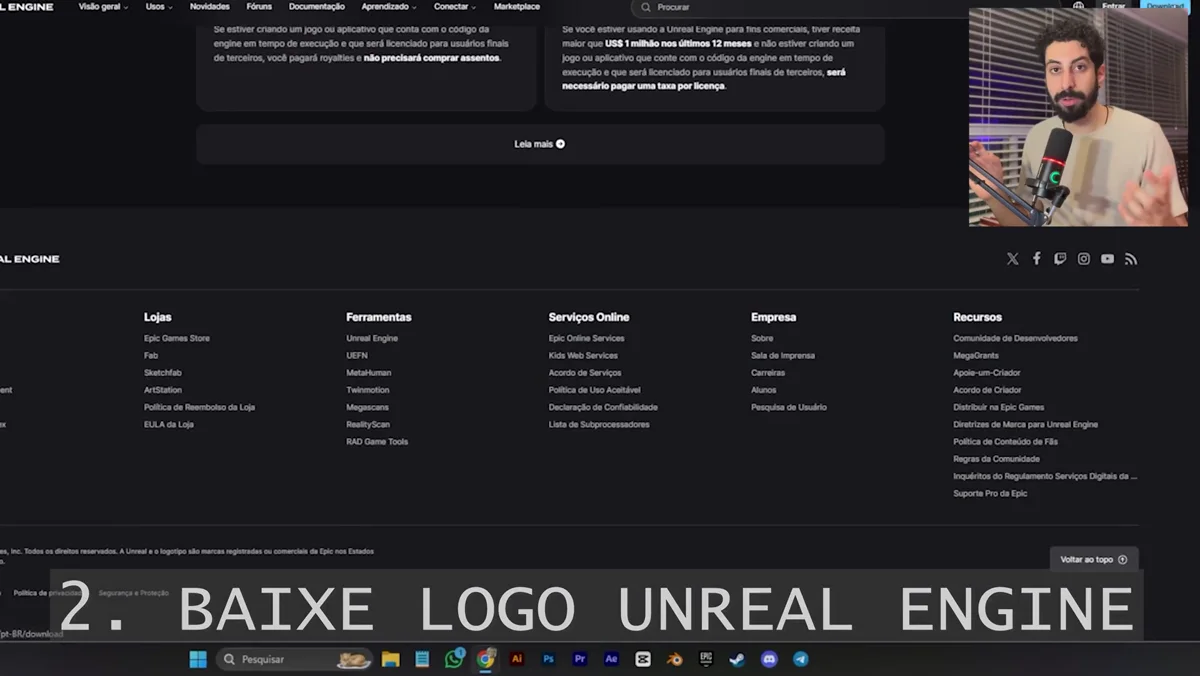The image size is (1200, 676).
Task: Expand the Conectar menu
Action: (452, 5)
